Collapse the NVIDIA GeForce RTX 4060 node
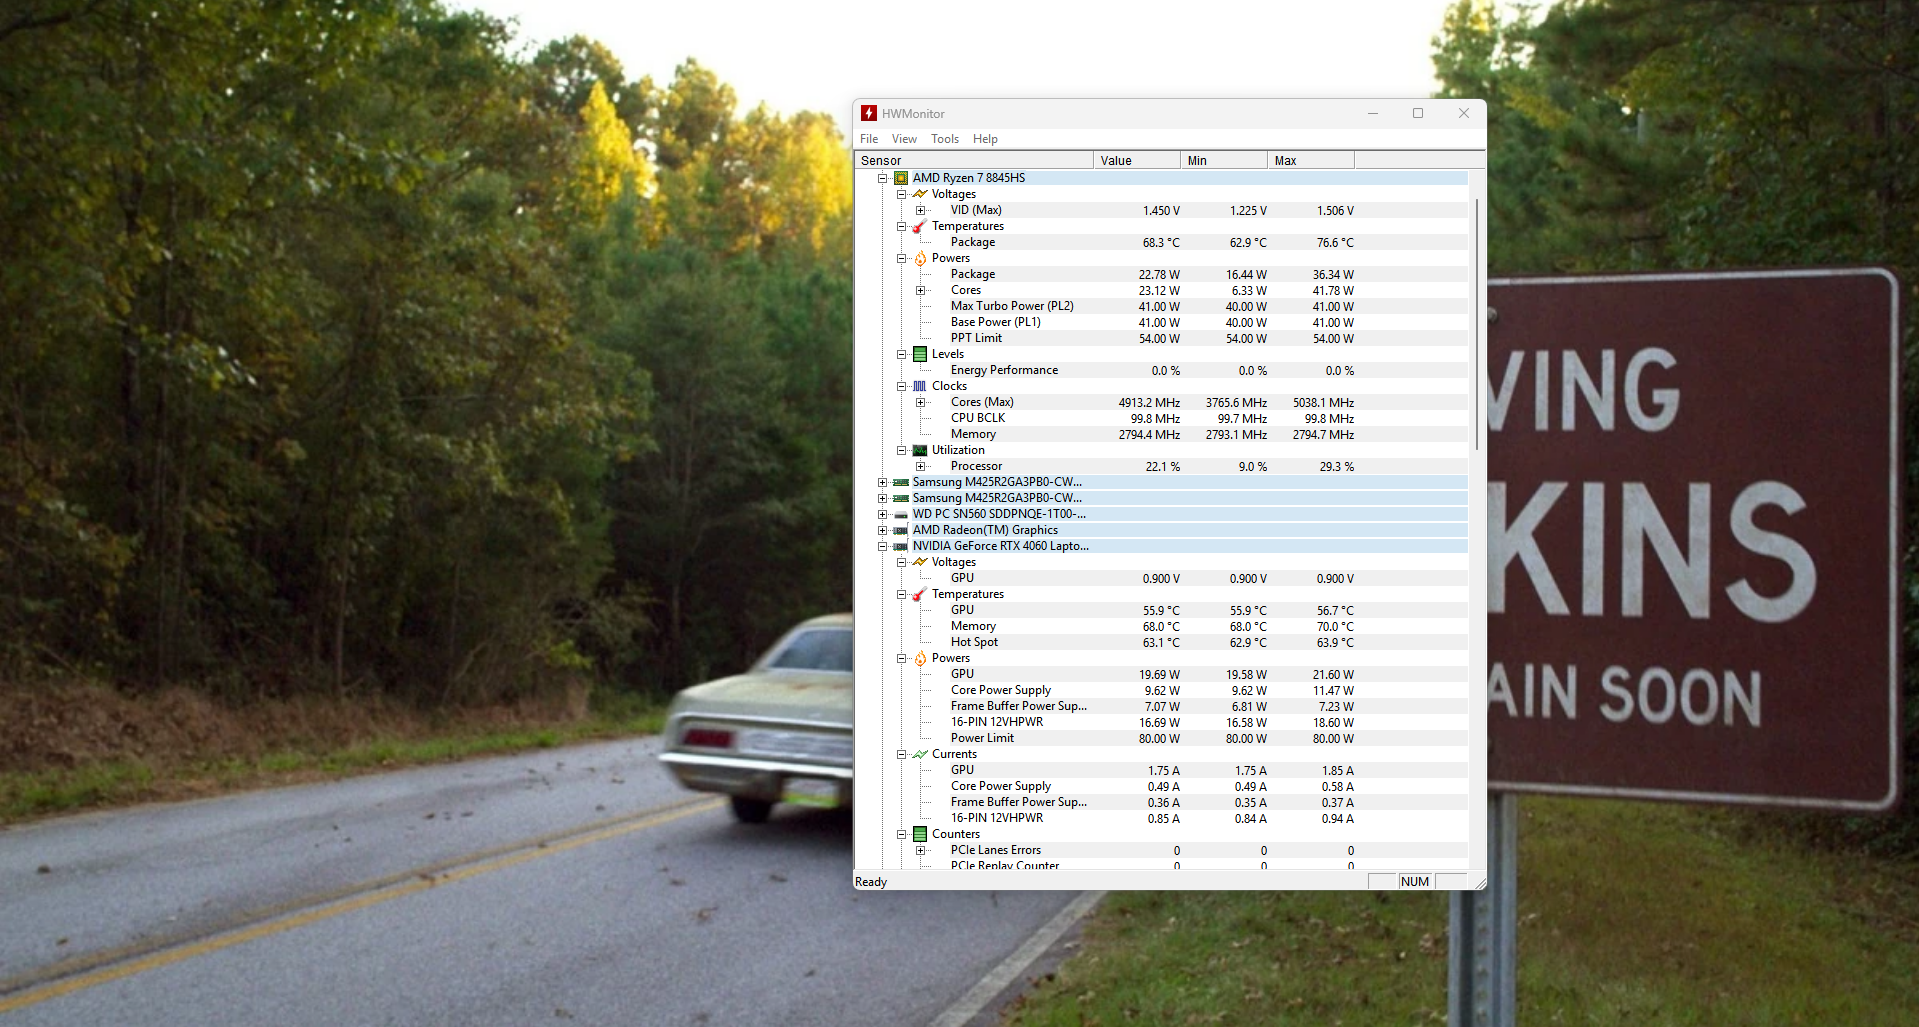 click(x=882, y=546)
